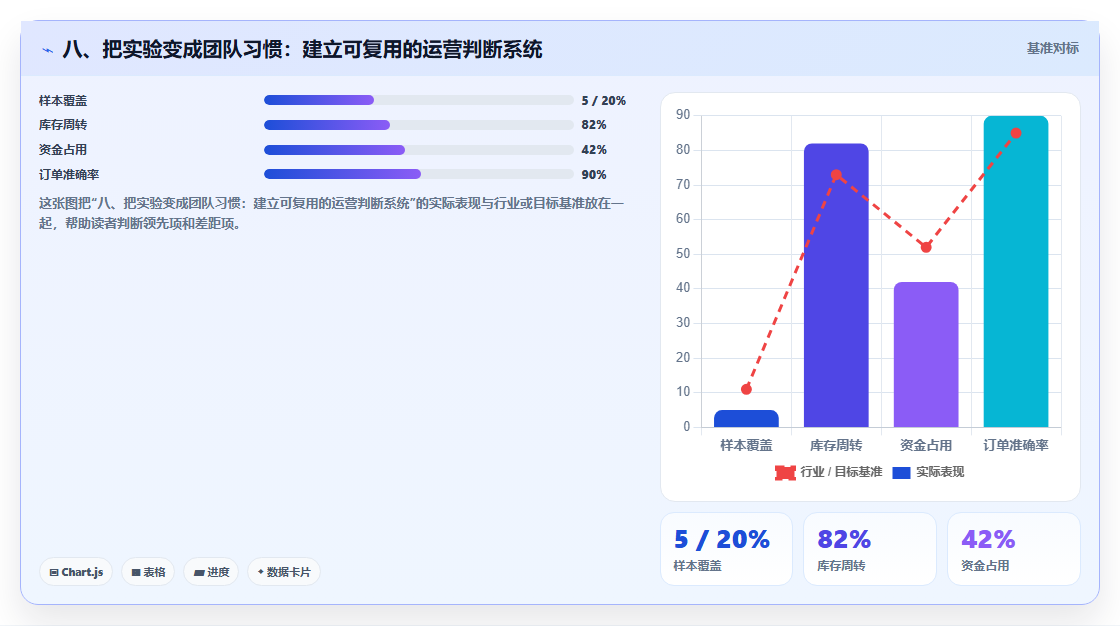Click the blue 实际表现 legend swatch
Viewport: 1120px width, 626px height.
tap(901, 472)
